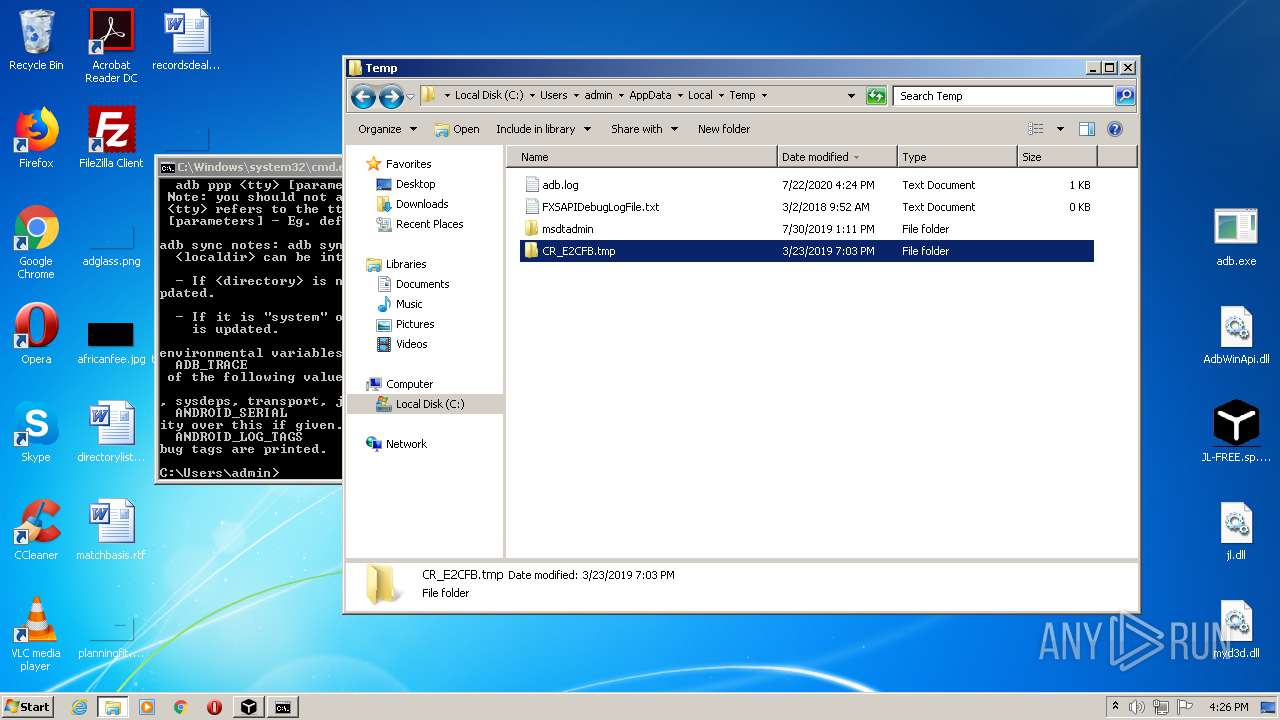Viewport: 1280px width, 720px height.
Task: Select FXSAPIDebugLogFile.txt
Action: pyautogui.click(x=807, y=207)
